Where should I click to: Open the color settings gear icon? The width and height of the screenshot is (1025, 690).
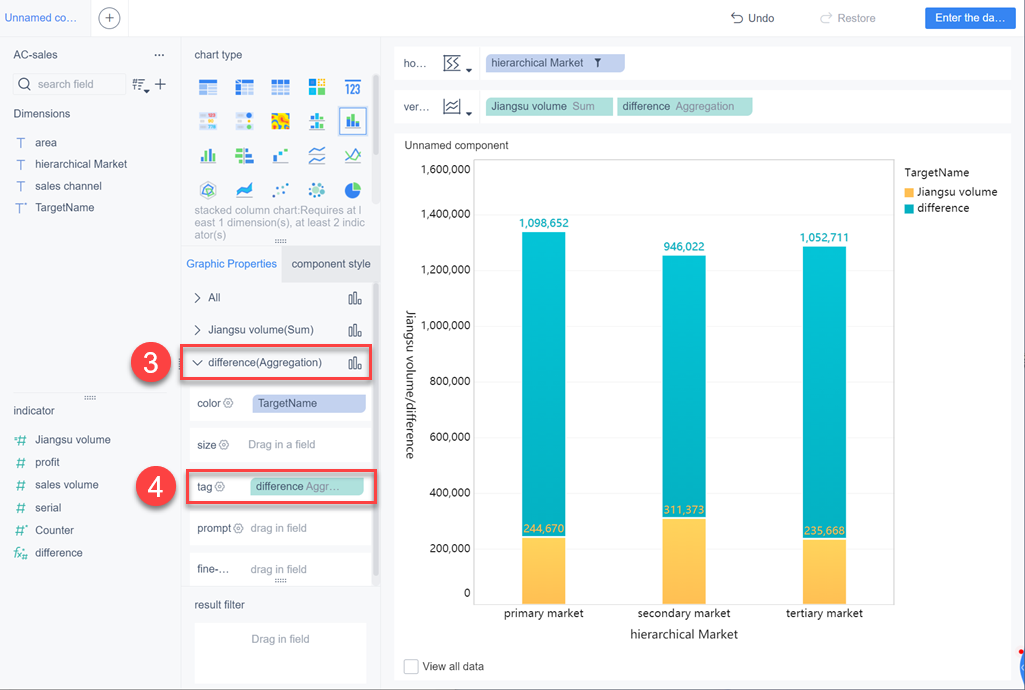[x=228, y=403]
